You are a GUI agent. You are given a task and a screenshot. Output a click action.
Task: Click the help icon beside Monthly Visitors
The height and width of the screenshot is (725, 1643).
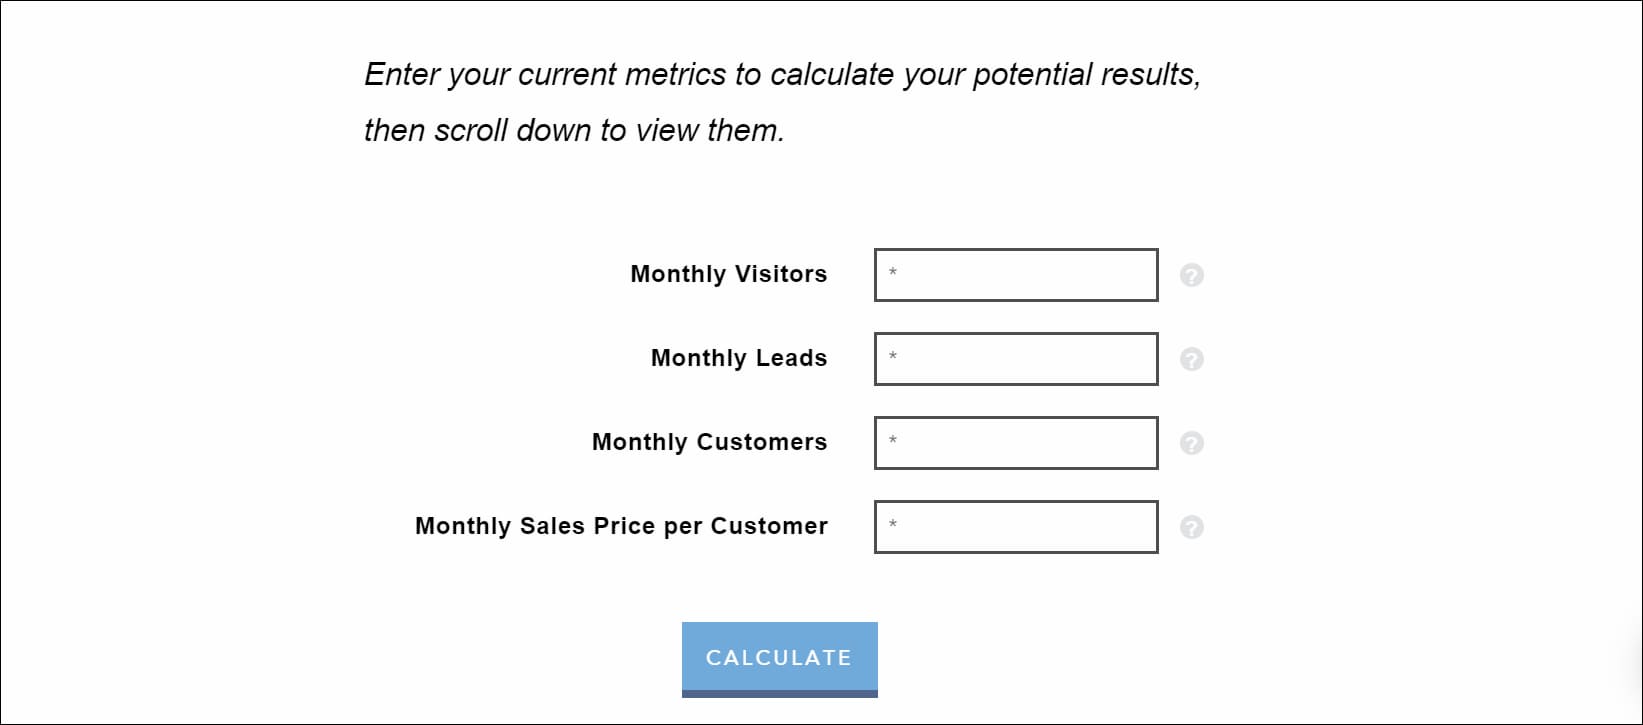pyautogui.click(x=1191, y=275)
